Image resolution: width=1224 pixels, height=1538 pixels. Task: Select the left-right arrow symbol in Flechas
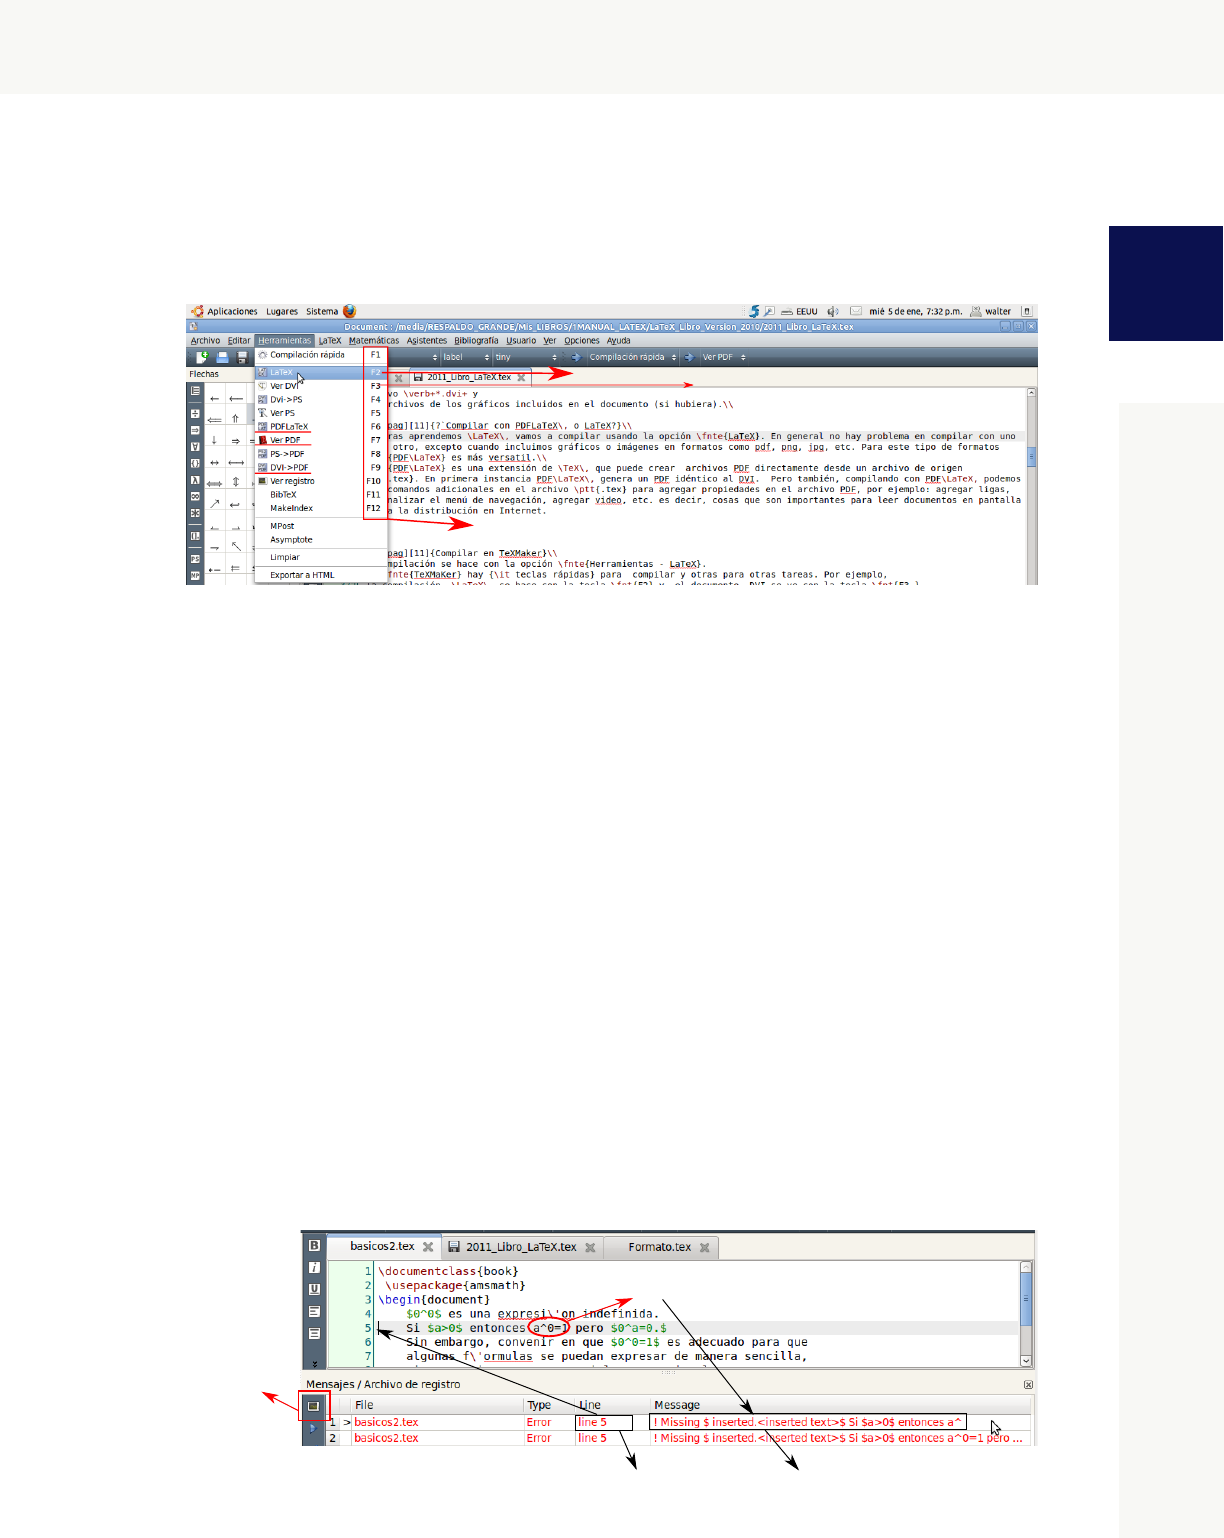[214, 463]
